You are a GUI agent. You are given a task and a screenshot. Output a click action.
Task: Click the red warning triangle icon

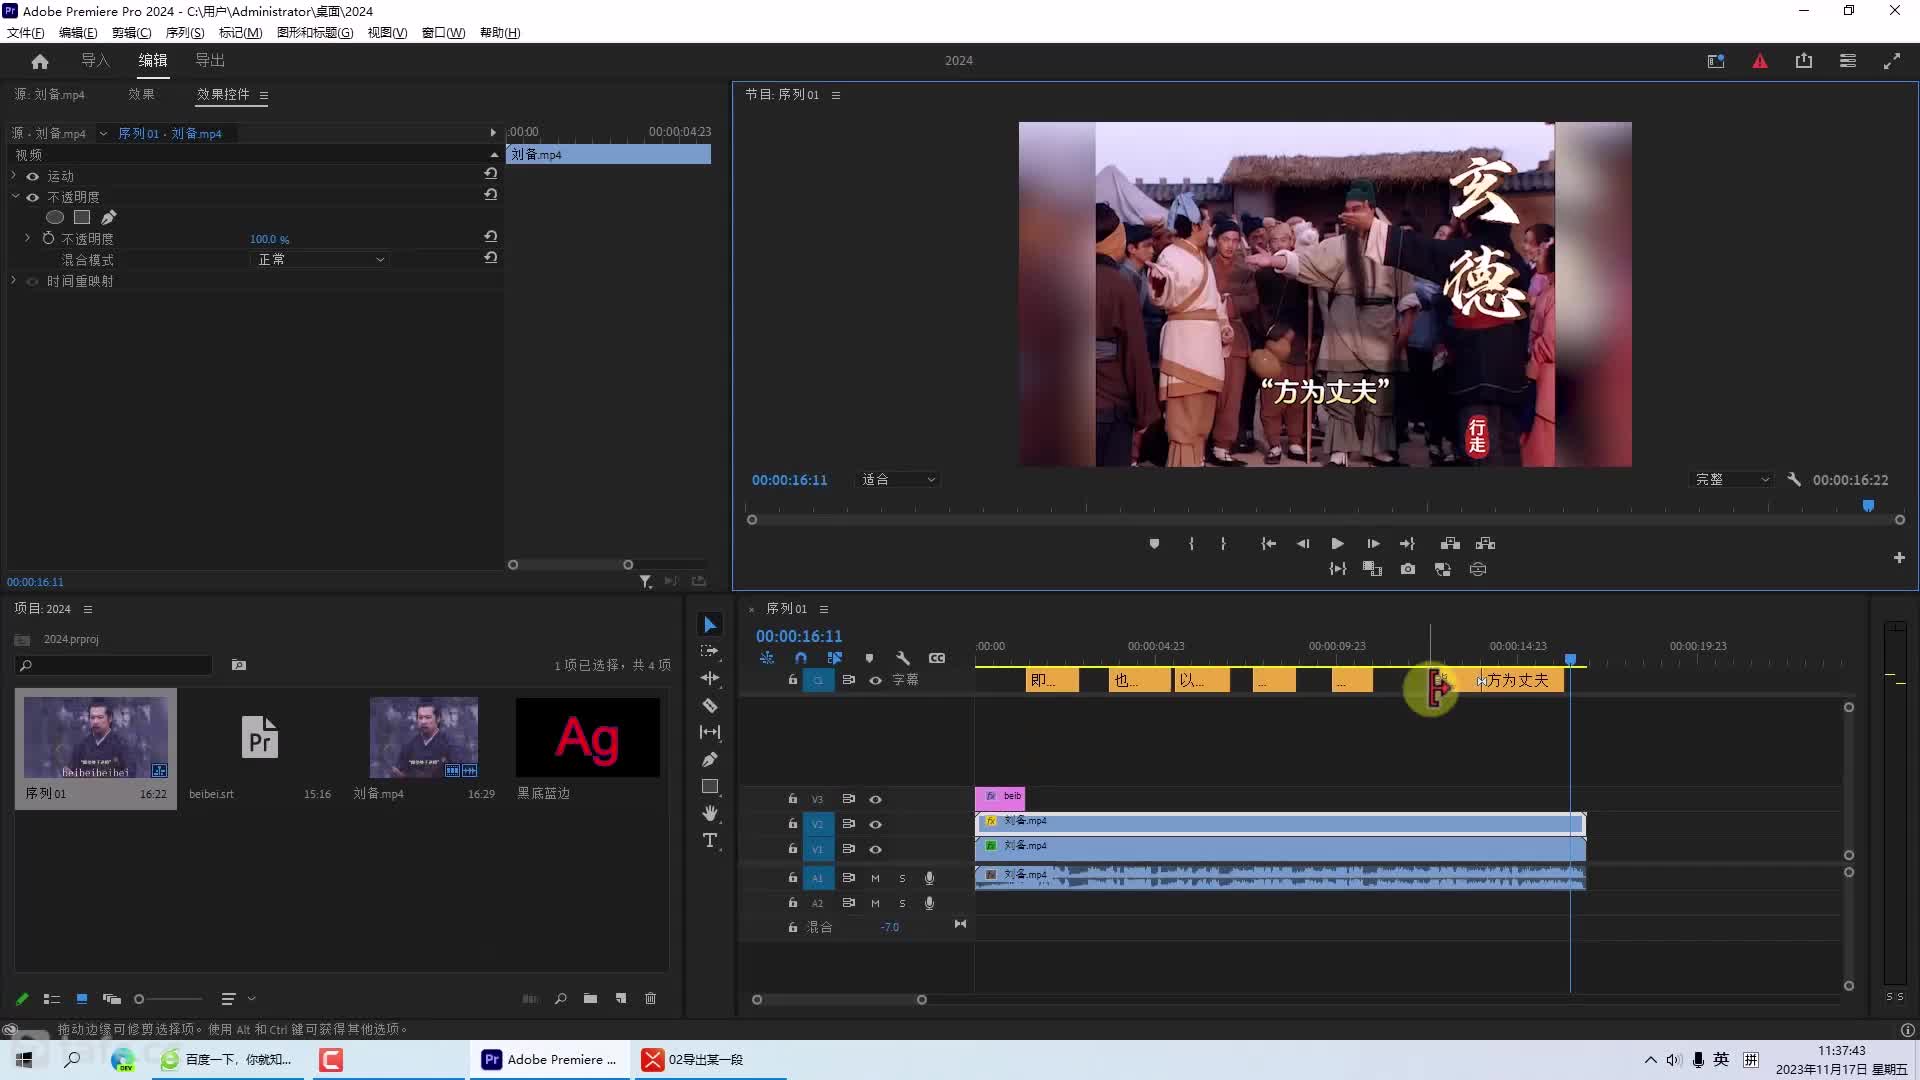pyautogui.click(x=1760, y=61)
